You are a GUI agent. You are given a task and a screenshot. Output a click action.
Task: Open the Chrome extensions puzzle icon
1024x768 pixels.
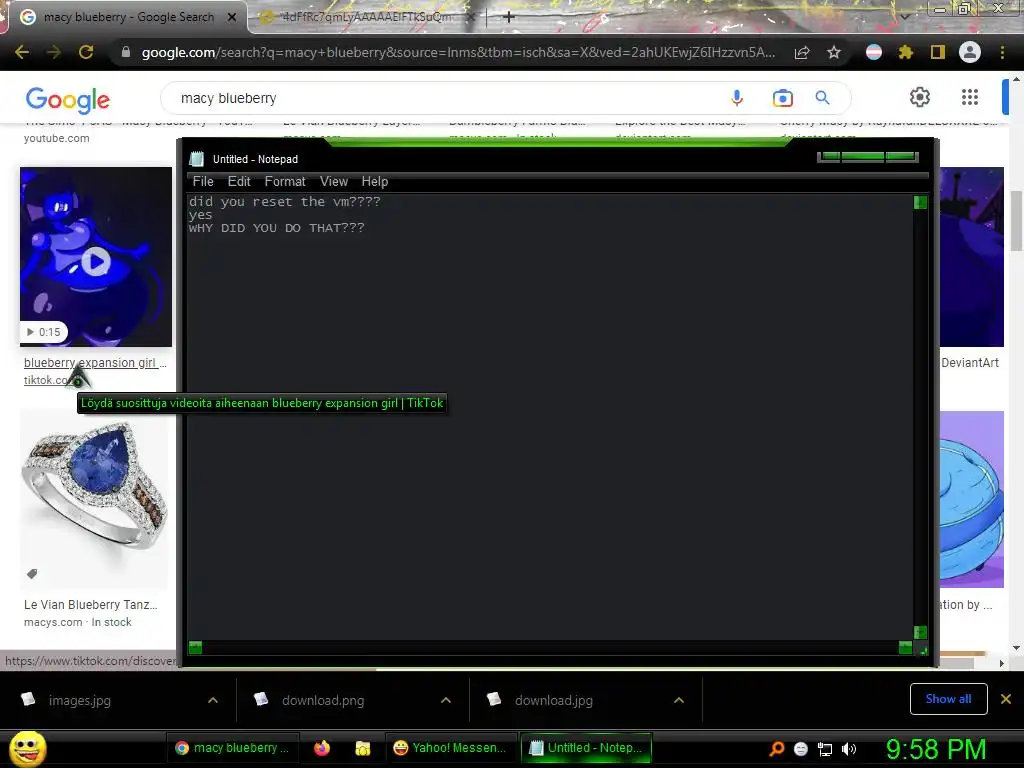coord(905,52)
